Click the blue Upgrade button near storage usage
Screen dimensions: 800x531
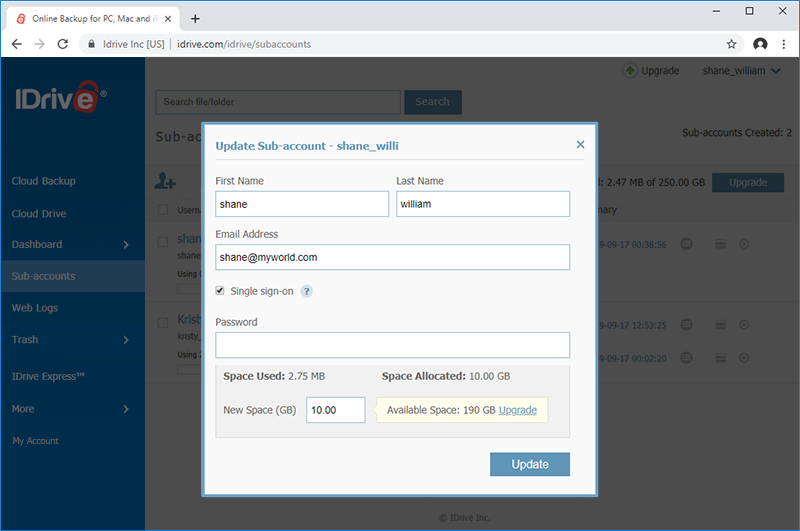pyautogui.click(x=748, y=183)
